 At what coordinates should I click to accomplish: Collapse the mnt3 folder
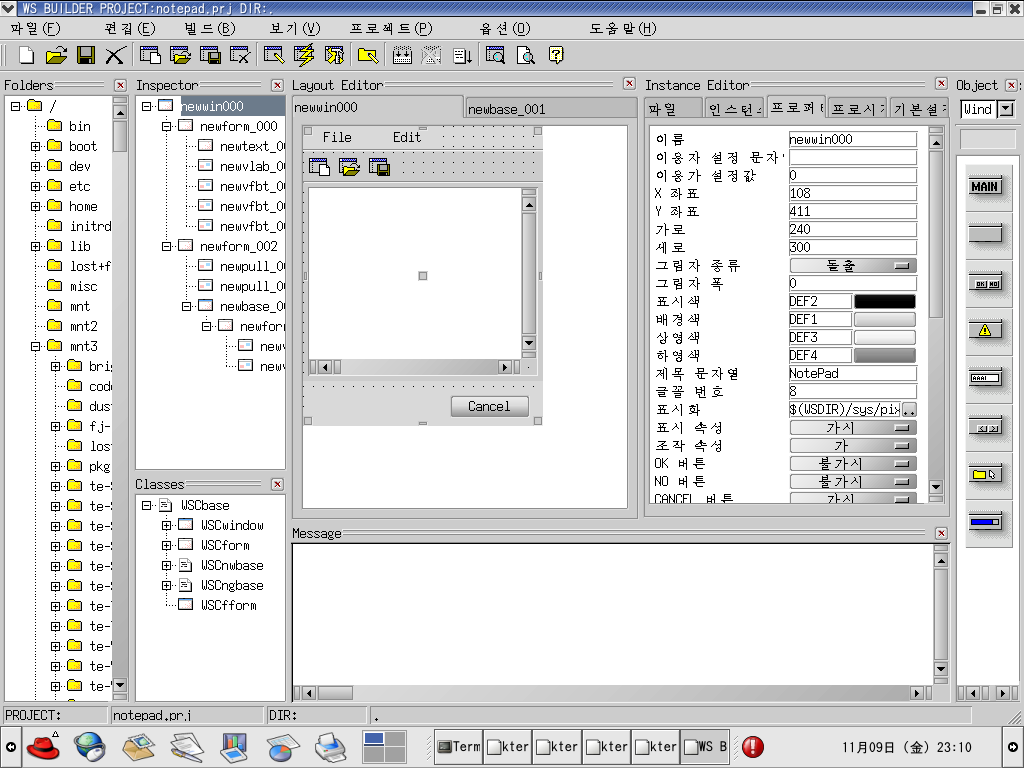[x=35, y=346]
